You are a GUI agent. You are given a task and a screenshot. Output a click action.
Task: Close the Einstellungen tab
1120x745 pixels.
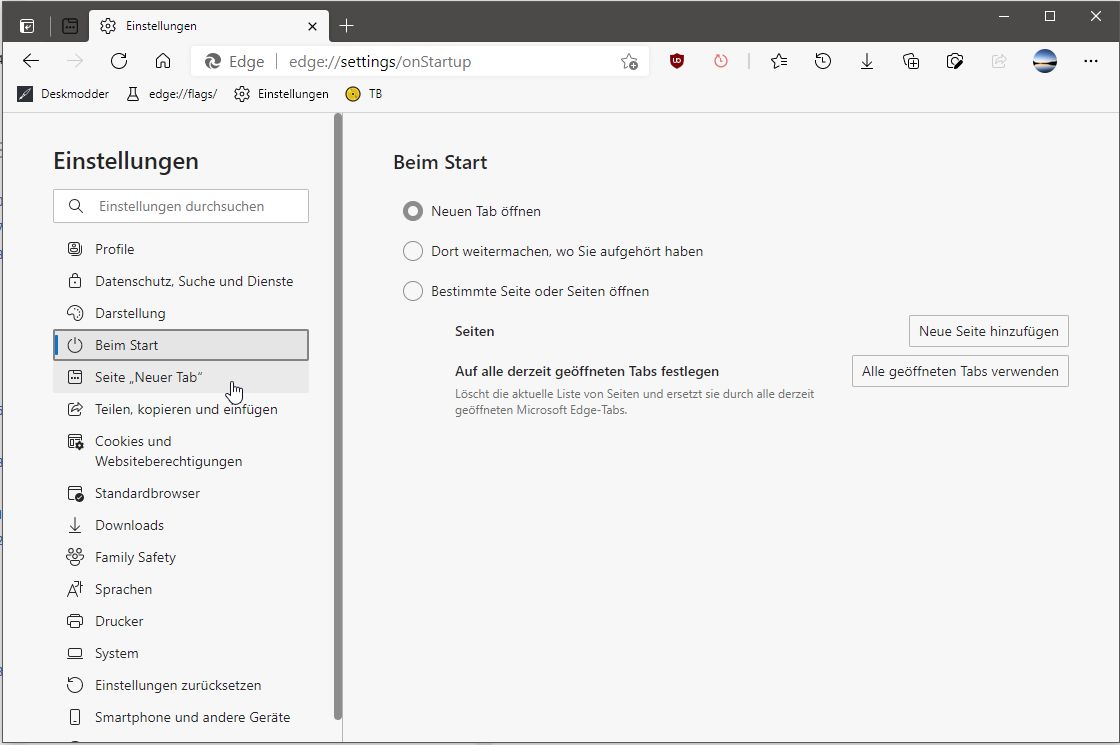point(312,26)
